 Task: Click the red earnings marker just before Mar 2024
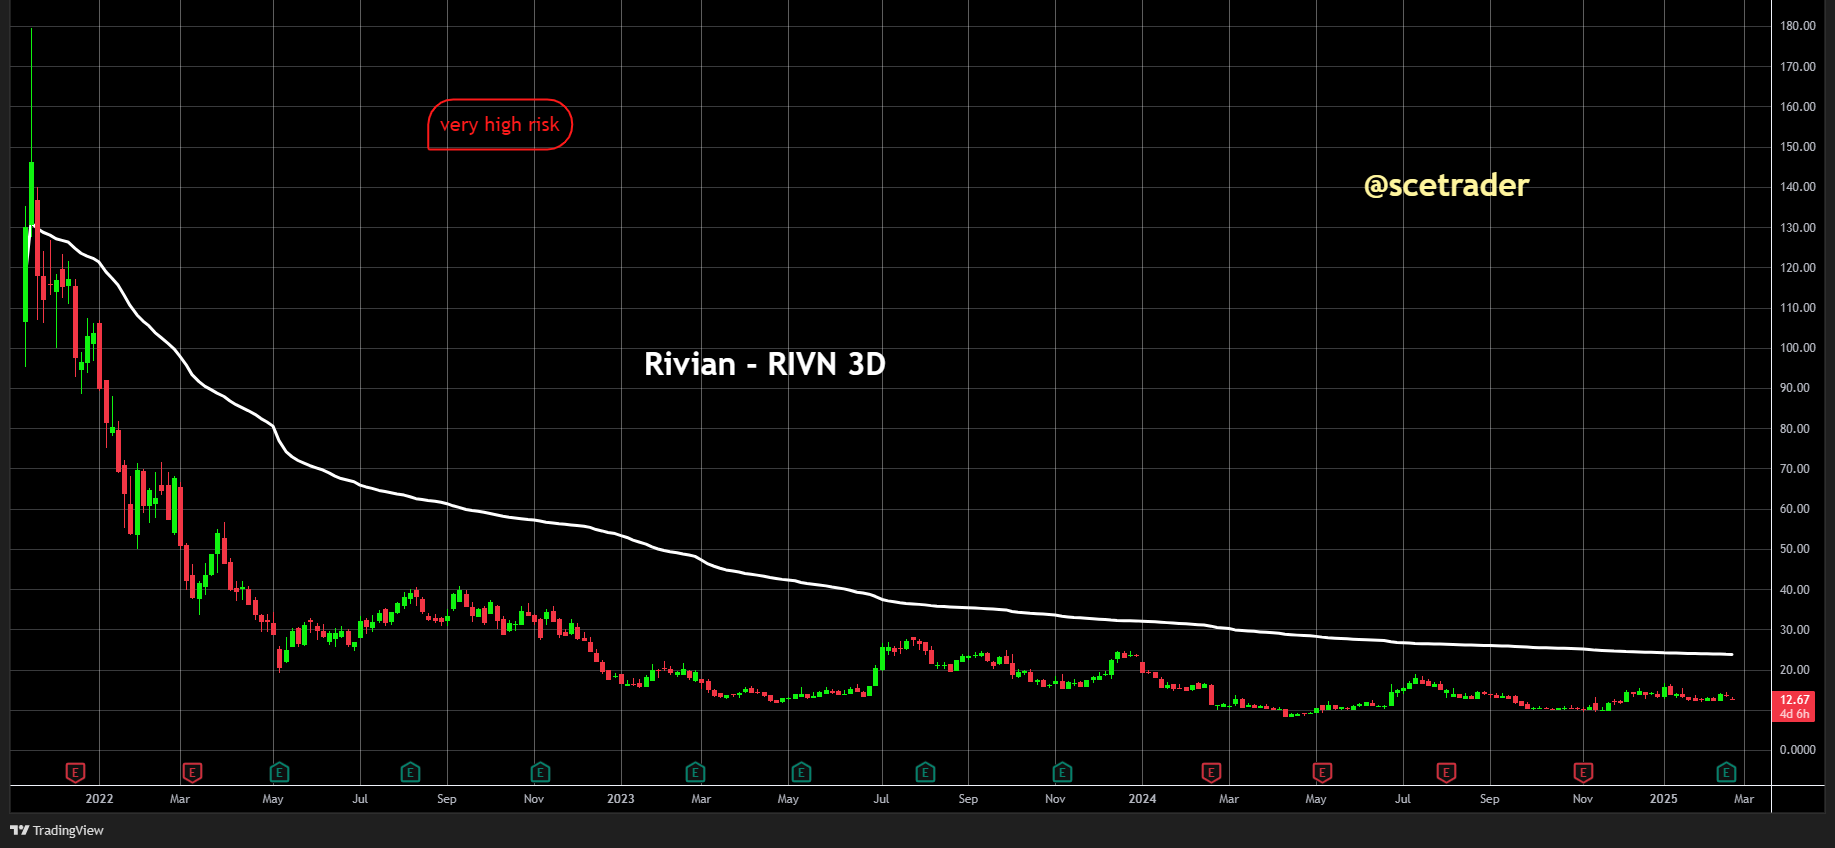[x=1211, y=772]
